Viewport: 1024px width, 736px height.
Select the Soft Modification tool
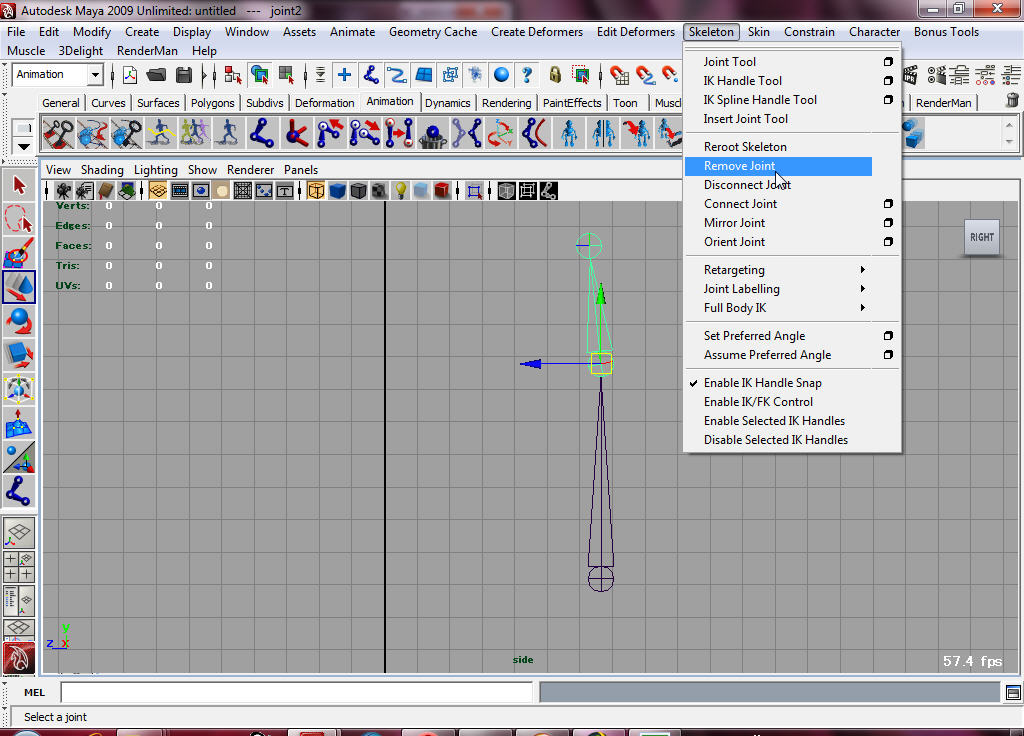(x=19, y=423)
